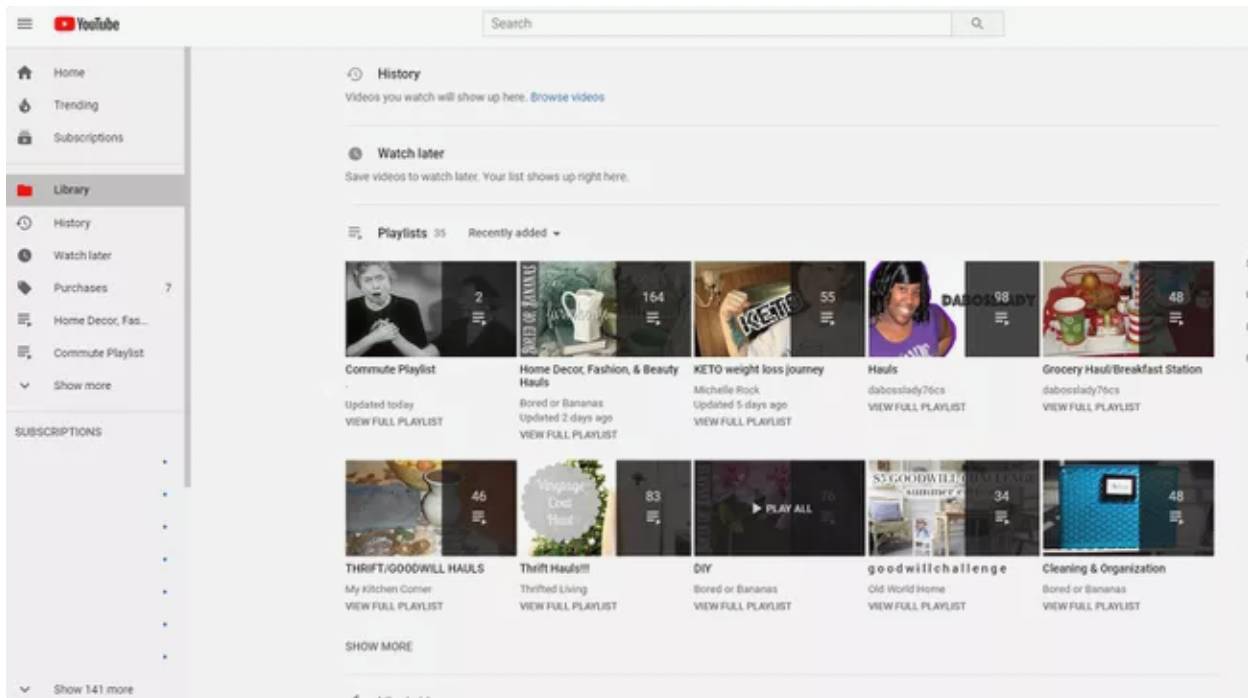Viewport: 1248px width, 698px height.
Task: Select the Trending flame icon
Action: pyautogui.click(x=26, y=105)
